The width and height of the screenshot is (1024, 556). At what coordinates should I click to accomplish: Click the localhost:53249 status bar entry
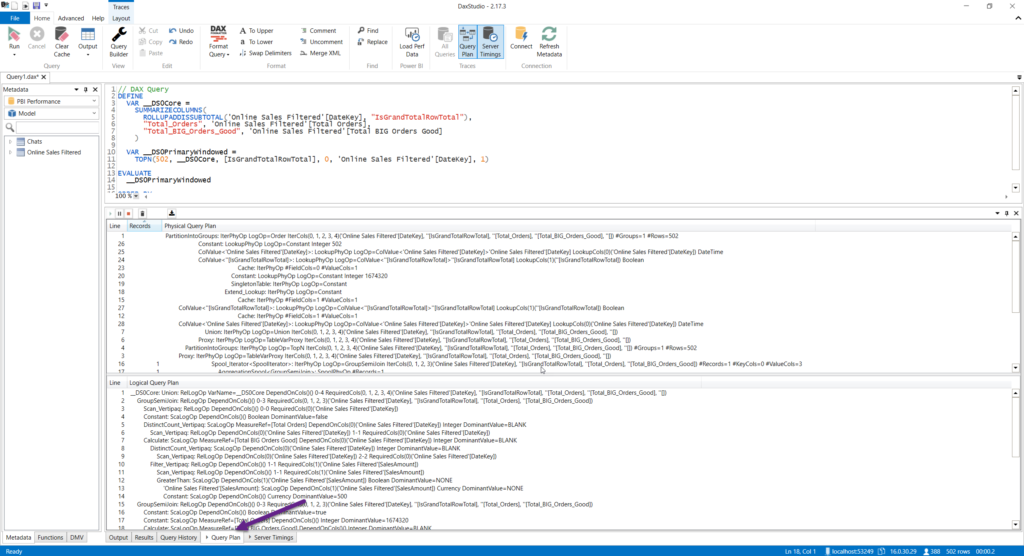849,551
